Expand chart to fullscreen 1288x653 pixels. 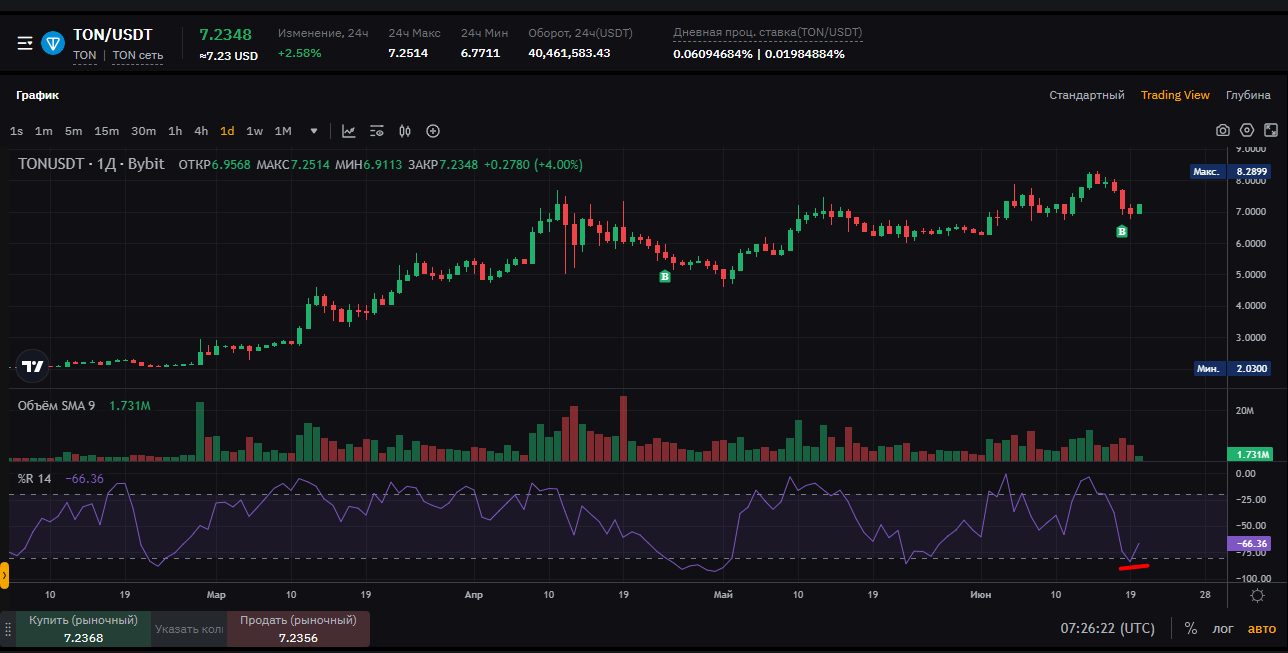tap(1271, 131)
